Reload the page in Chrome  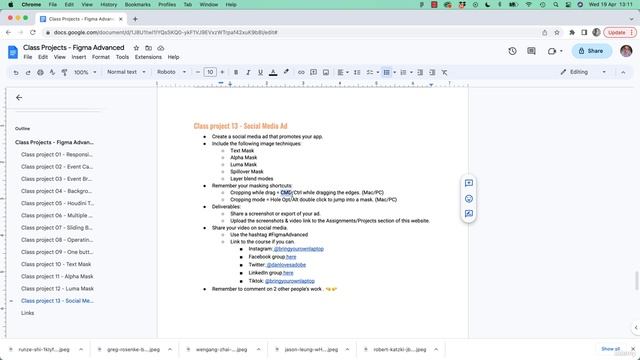33,32
